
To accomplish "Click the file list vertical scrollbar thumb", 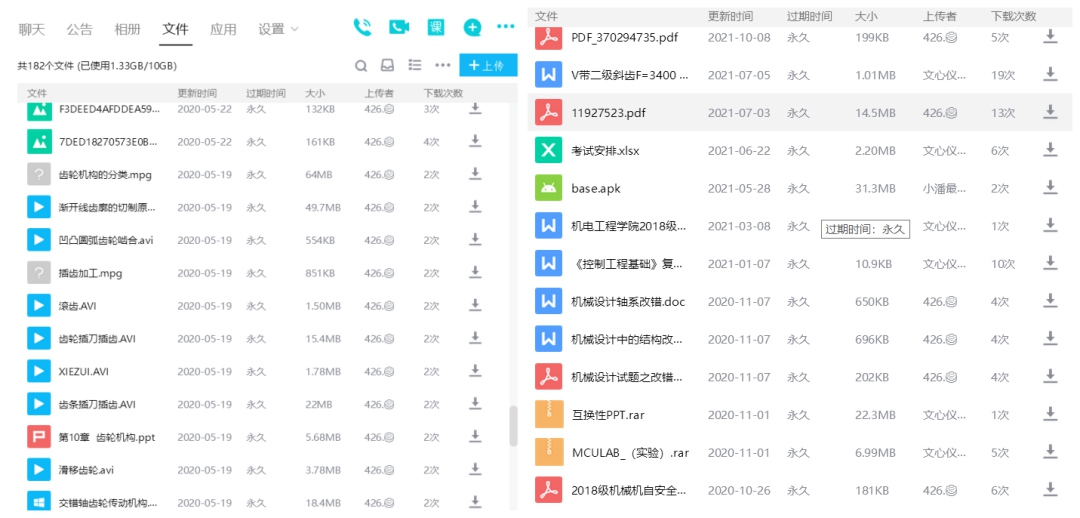I will pyautogui.click(x=512, y=426).
